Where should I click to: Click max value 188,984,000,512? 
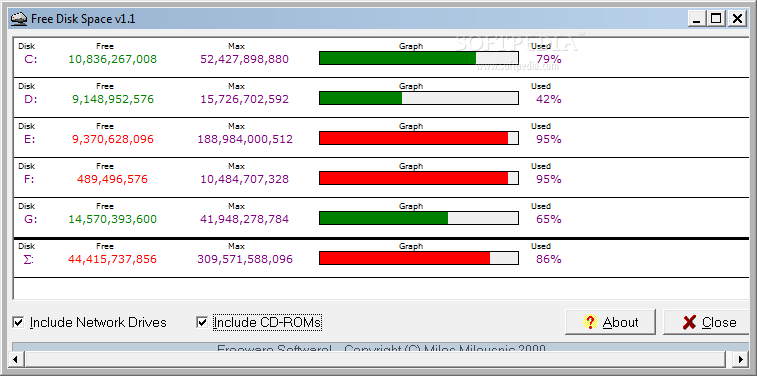pyautogui.click(x=245, y=139)
